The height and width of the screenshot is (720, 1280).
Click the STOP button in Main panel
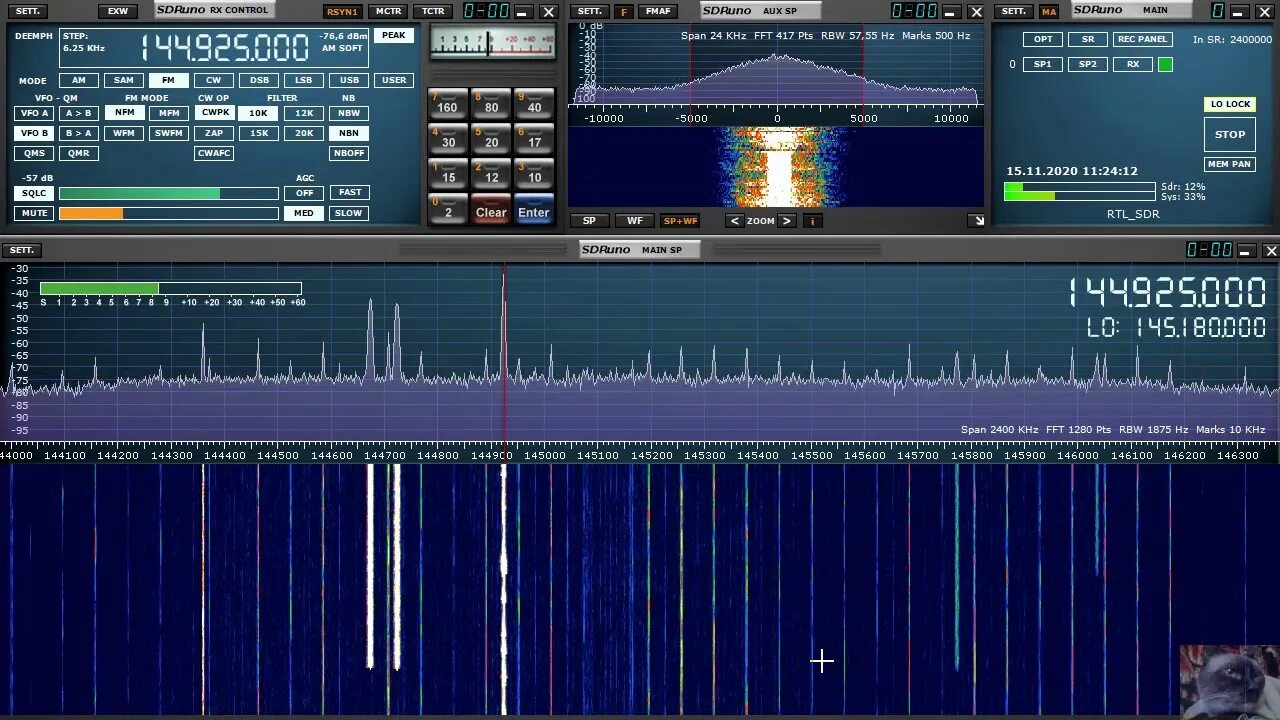(1230, 134)
